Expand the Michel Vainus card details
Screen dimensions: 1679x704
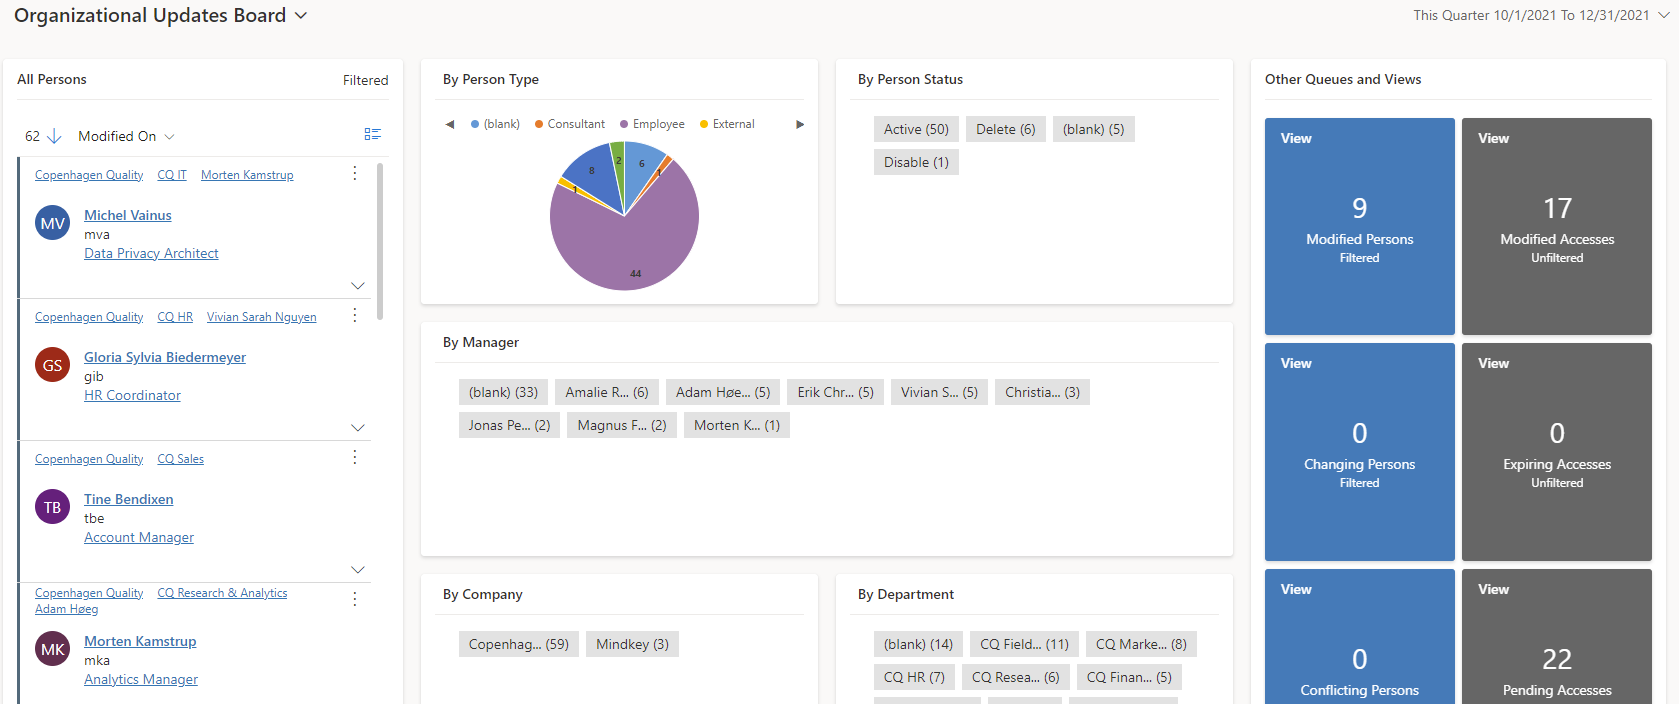coord(357,286)
